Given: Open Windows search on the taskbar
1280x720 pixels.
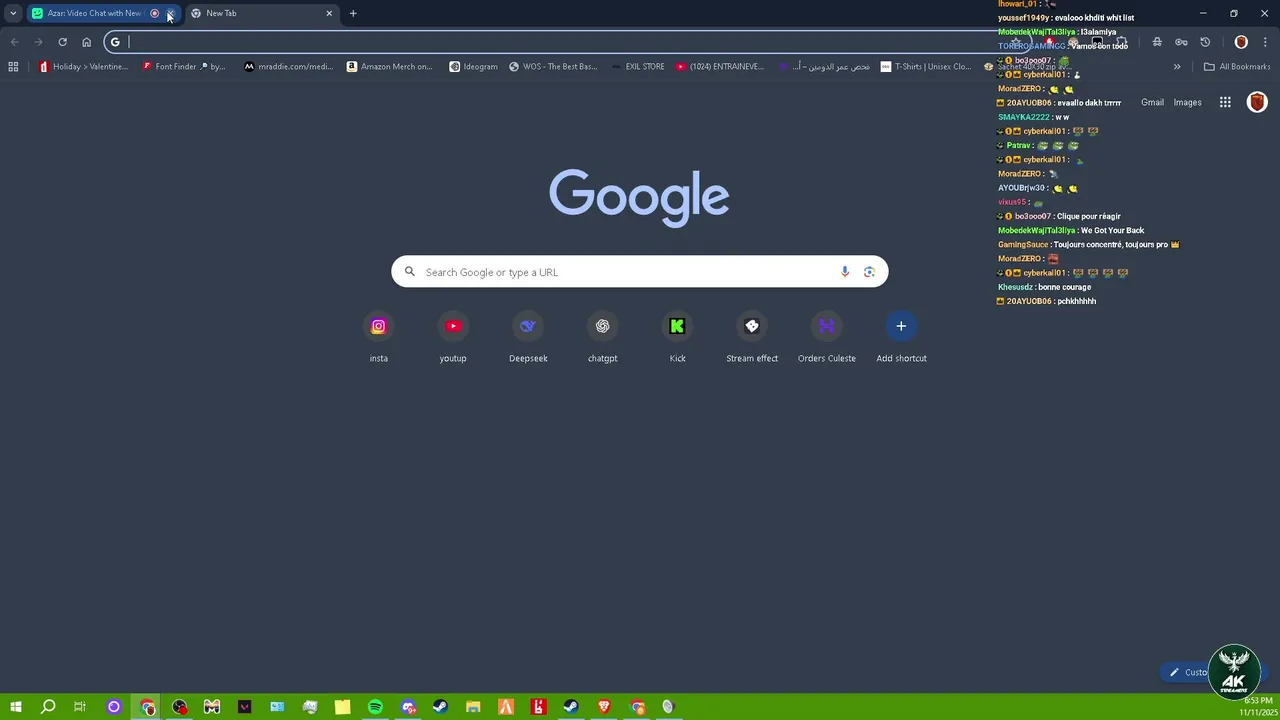Looking at the screenshot, I should point(48,707).
